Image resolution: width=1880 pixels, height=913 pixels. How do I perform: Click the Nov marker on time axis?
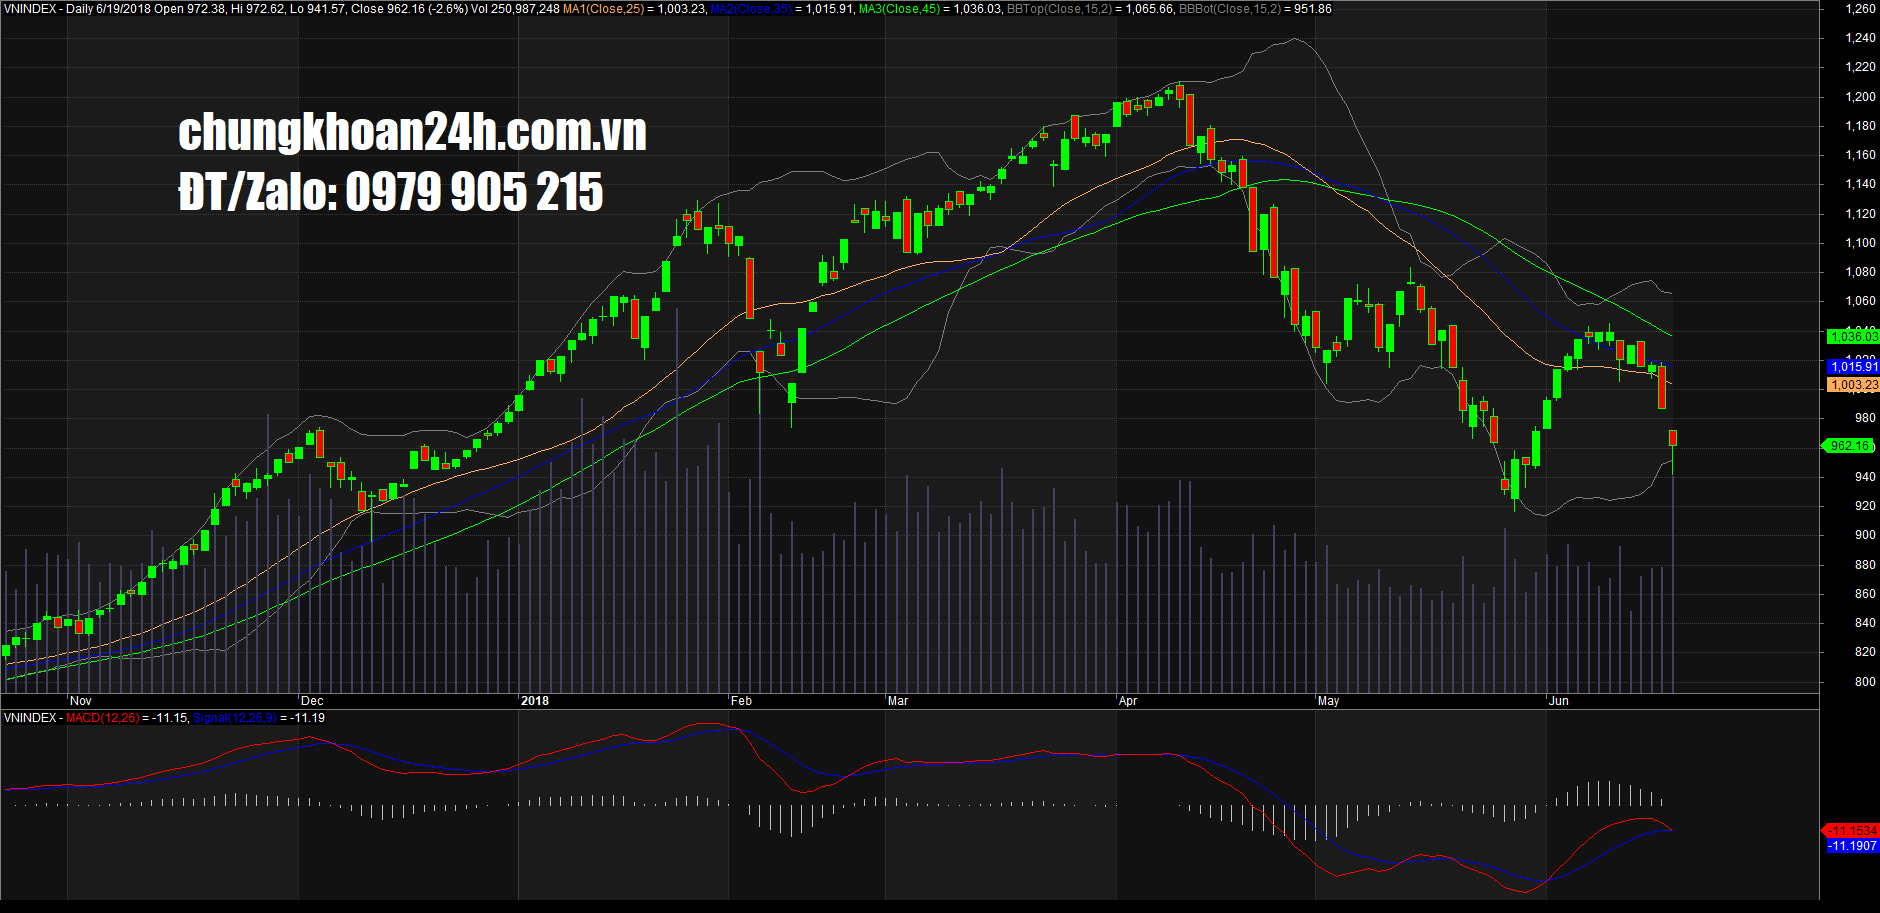click(x=81, y=701)
